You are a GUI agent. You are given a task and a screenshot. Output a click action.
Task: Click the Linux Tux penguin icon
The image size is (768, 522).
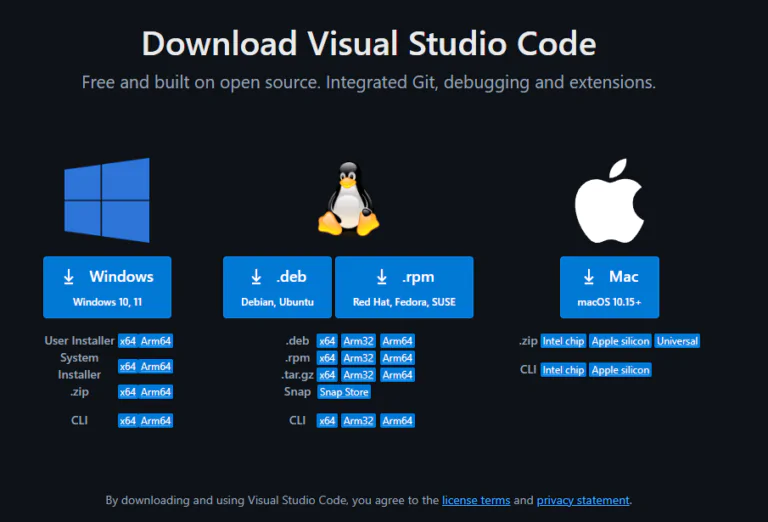pyautogui.click(x=348, y=199)
